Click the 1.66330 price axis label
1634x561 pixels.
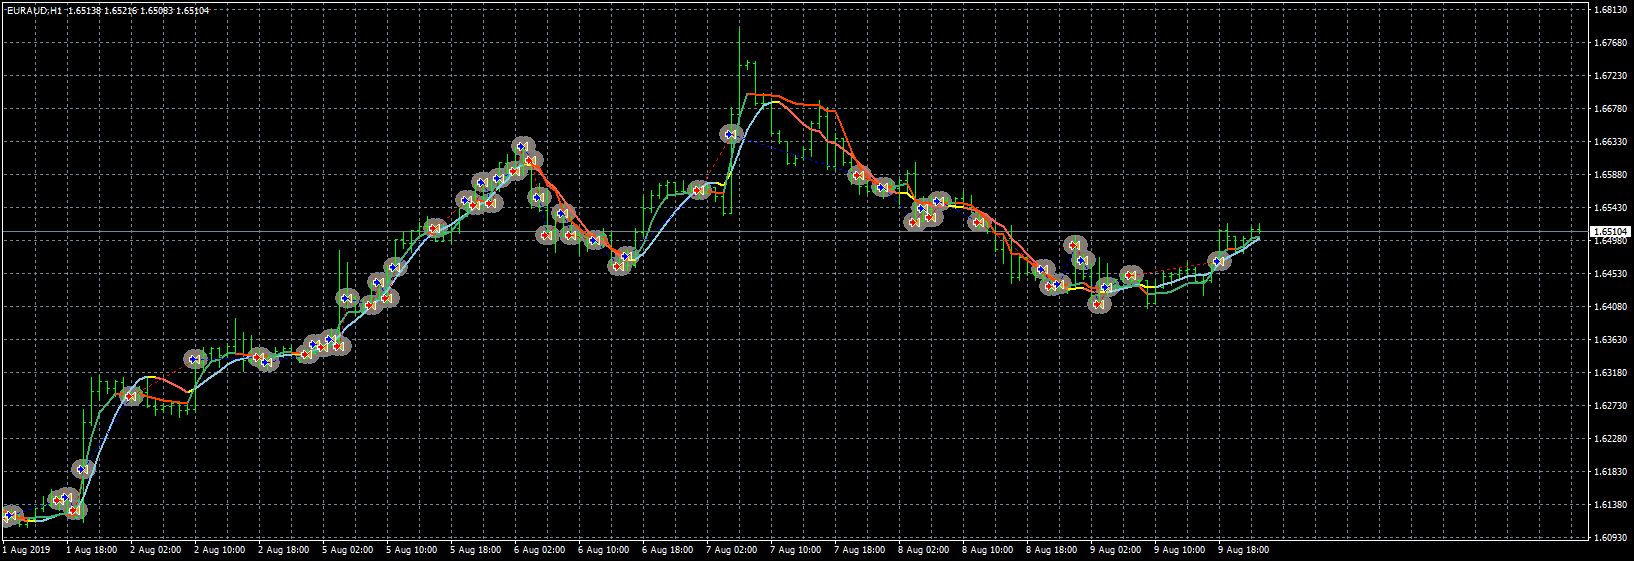(1609, 142)
